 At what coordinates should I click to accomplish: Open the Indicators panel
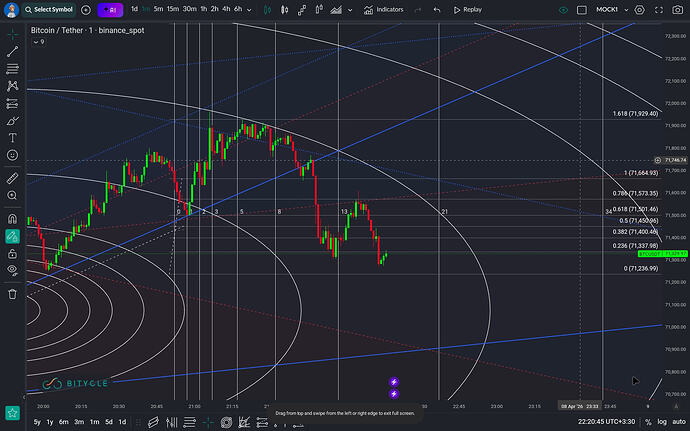click(384, 10)
